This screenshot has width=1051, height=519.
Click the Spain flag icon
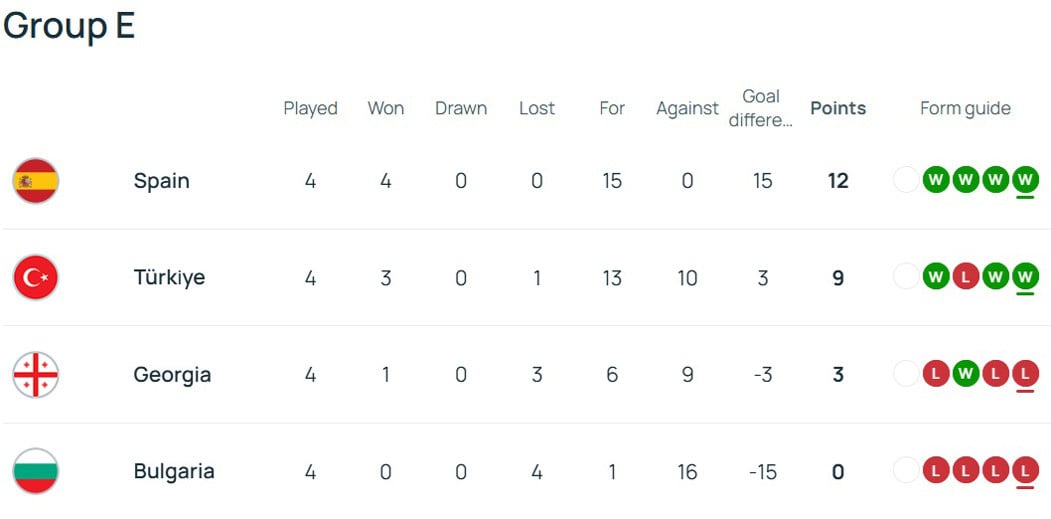[36, 181]
